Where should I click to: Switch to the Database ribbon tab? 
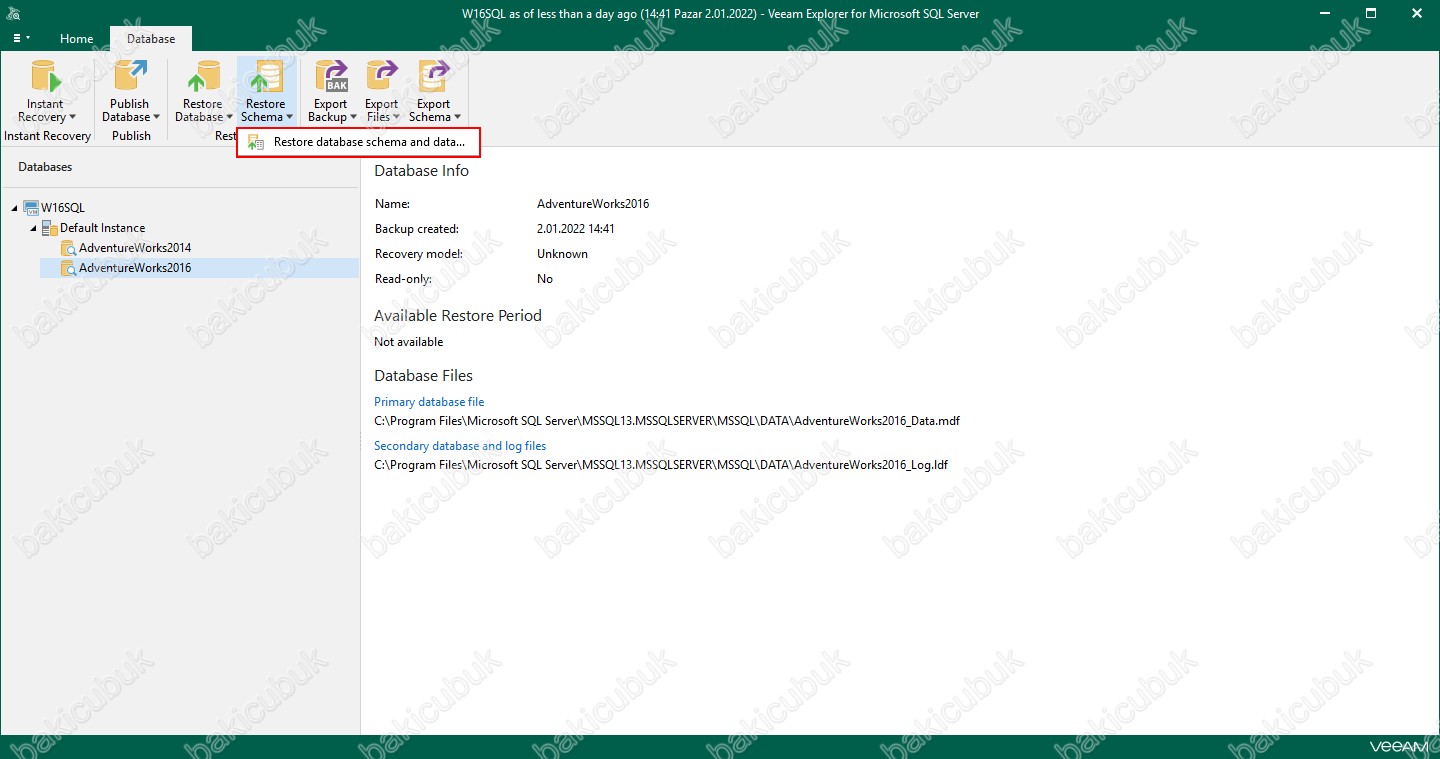[151, 39]
